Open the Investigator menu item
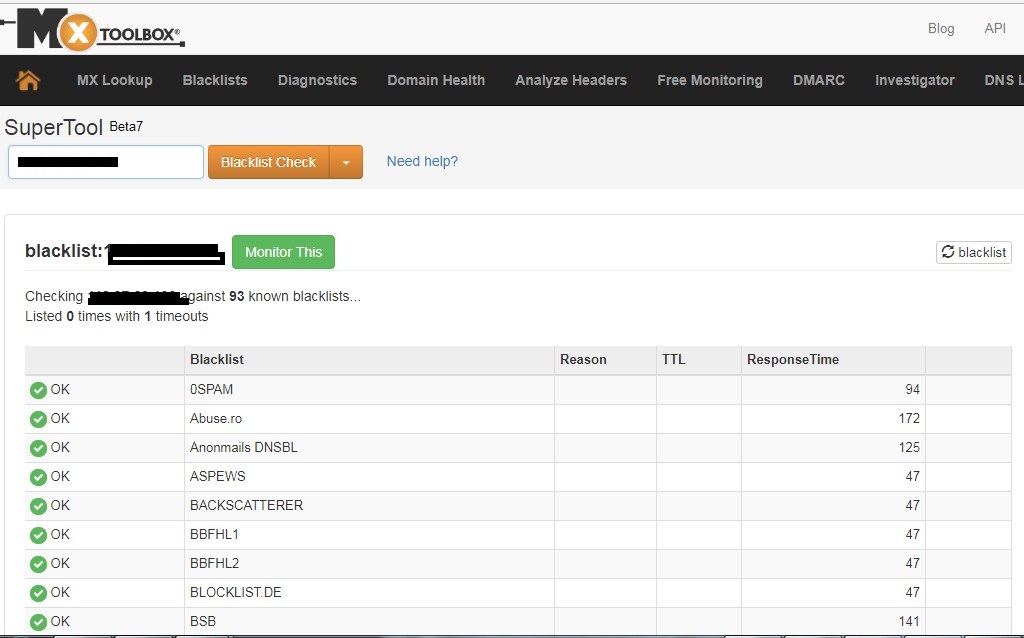1024x638 pixels. coord(914,80)
